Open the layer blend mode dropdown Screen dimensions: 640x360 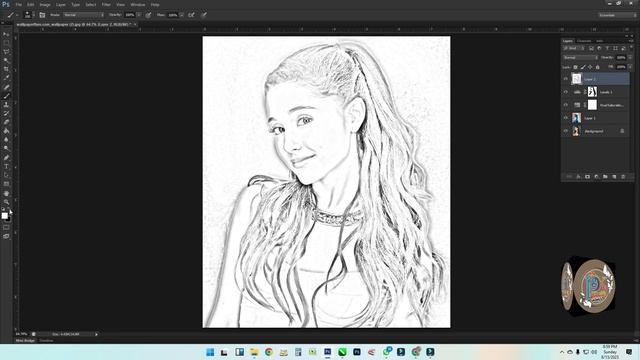tap(580, 58)
